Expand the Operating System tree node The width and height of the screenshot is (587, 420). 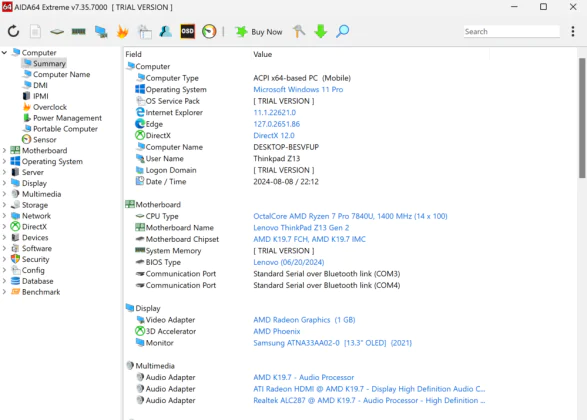pos(4,161)
